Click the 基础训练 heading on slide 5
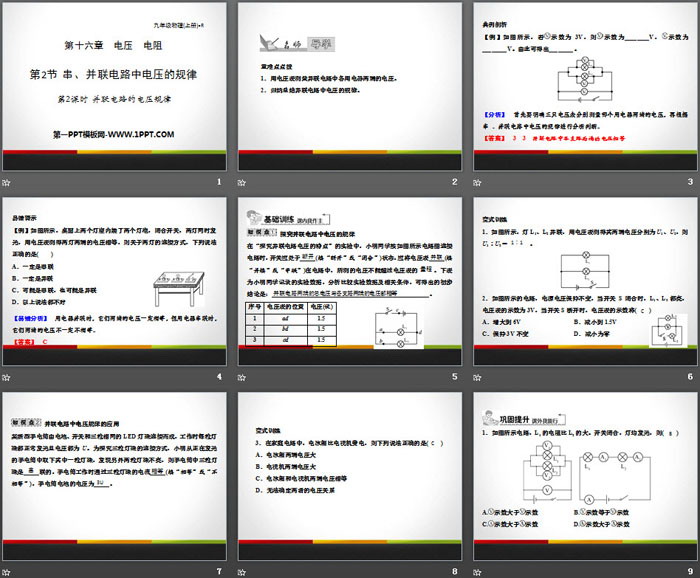Viewport: 700px width, 578px height. pyautogui.click(x=279, y=219)
